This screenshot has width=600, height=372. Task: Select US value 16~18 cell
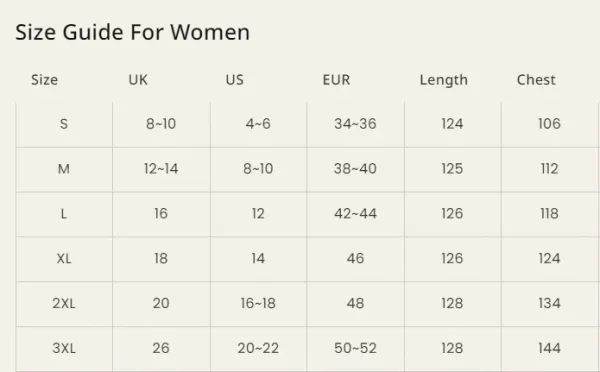tap(258, 303)
